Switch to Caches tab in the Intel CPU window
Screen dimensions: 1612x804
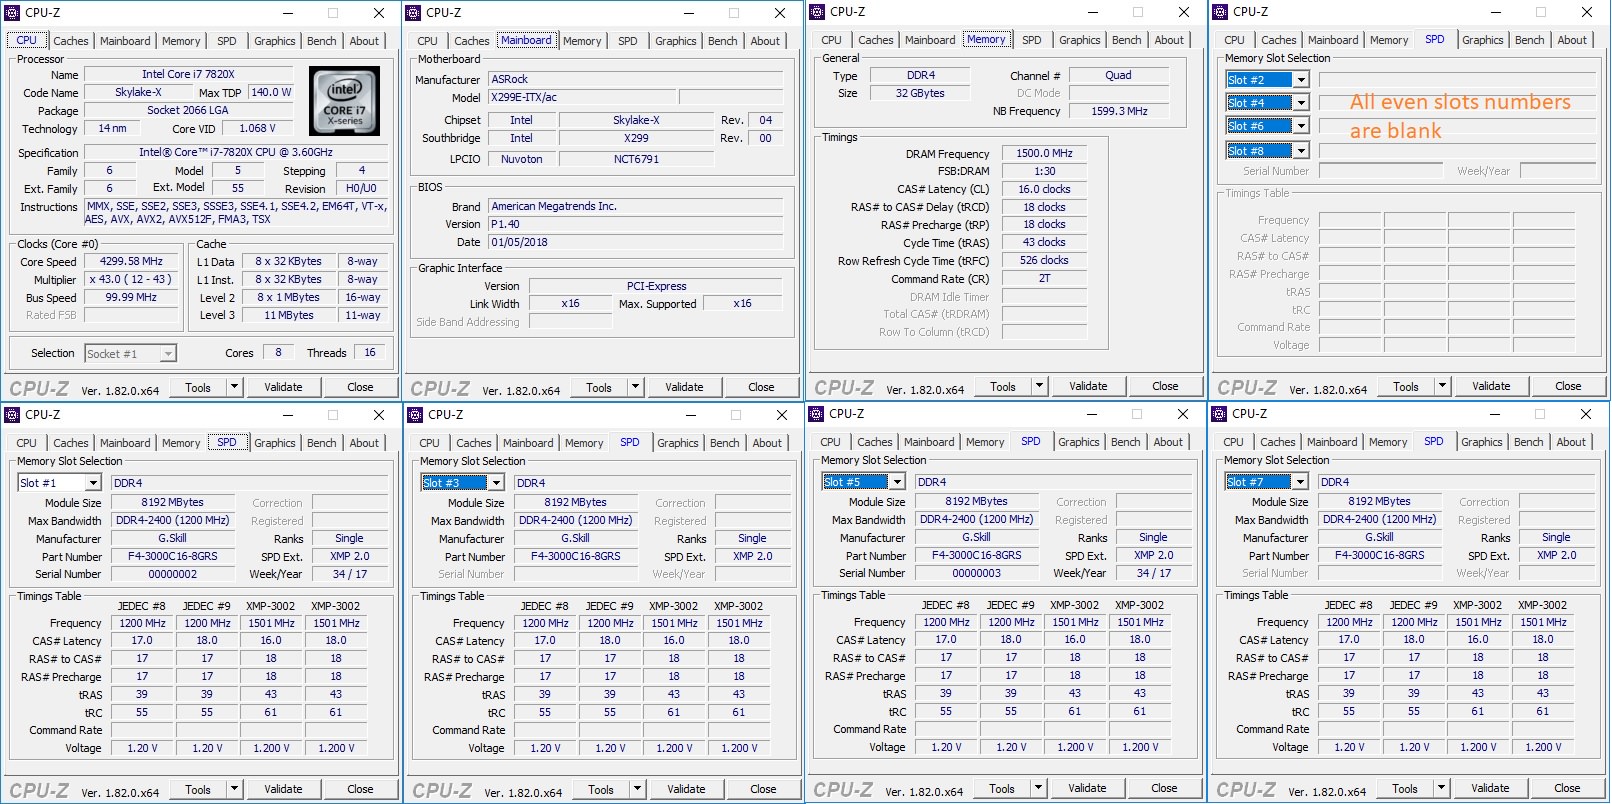point(70,41)
